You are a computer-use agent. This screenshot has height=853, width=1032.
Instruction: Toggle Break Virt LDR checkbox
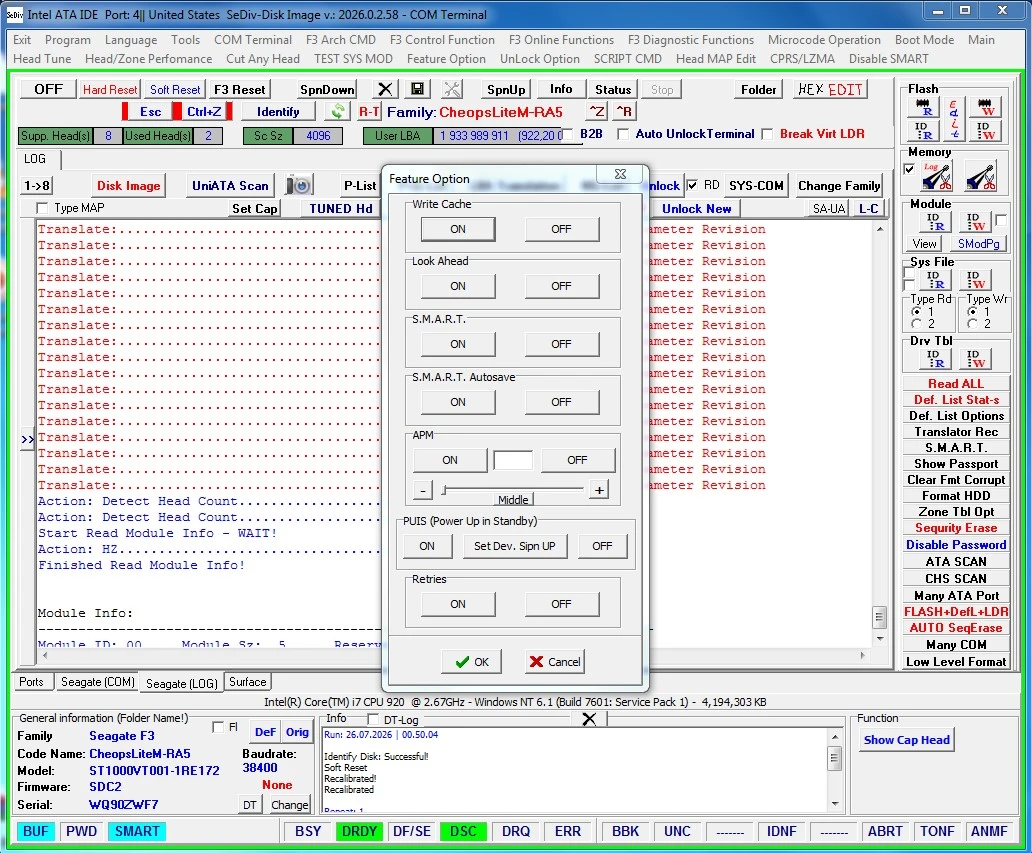[x=767, y=134]
